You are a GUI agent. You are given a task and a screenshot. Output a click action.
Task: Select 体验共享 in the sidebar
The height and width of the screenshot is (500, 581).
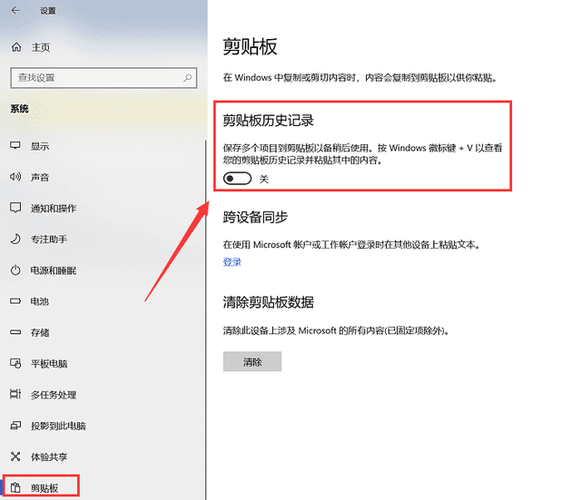(x=49, y=457)
